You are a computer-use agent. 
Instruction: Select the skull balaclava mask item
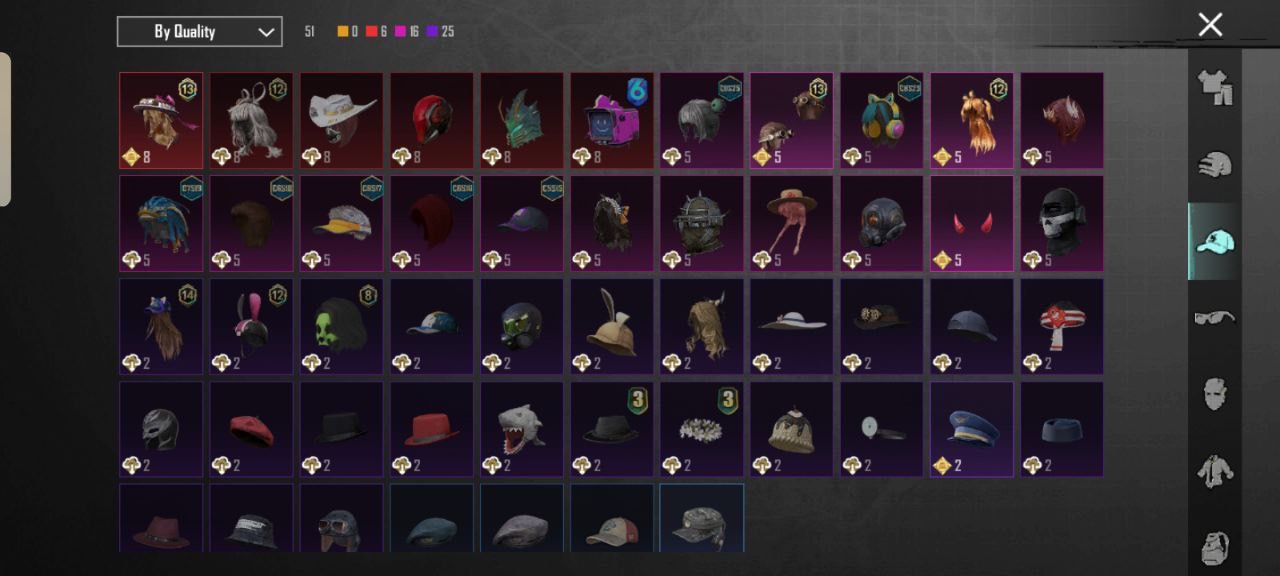(x=1062, y=224)
